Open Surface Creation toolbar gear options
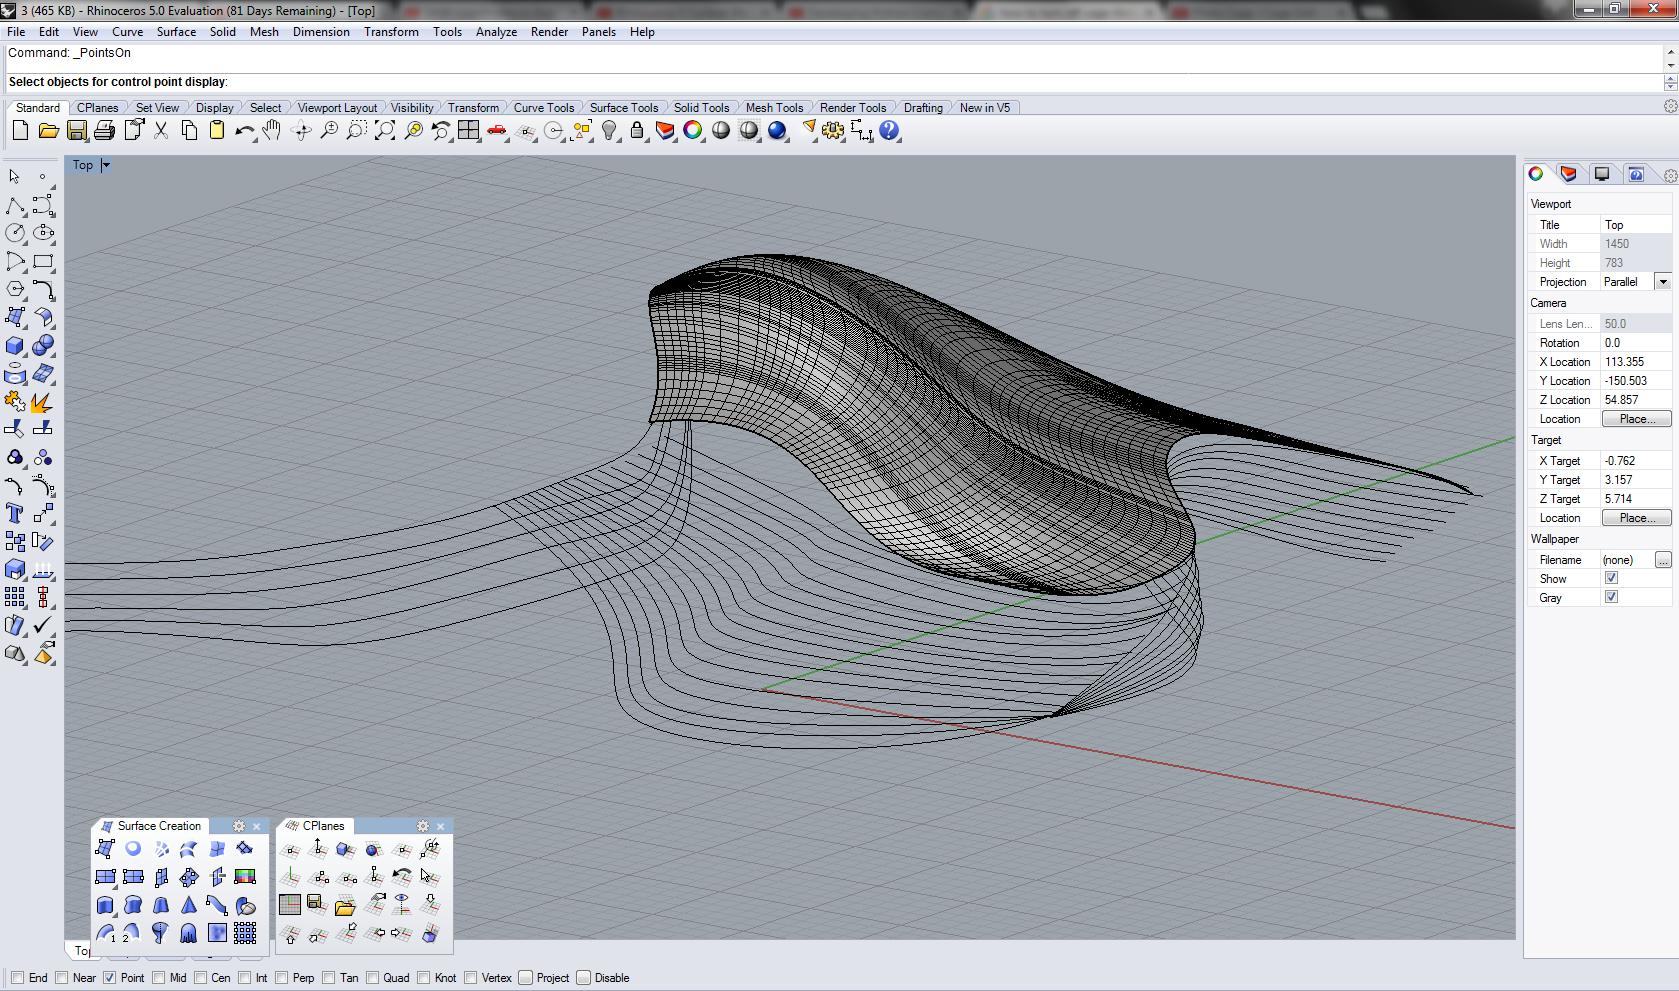 tap(239, 826)
